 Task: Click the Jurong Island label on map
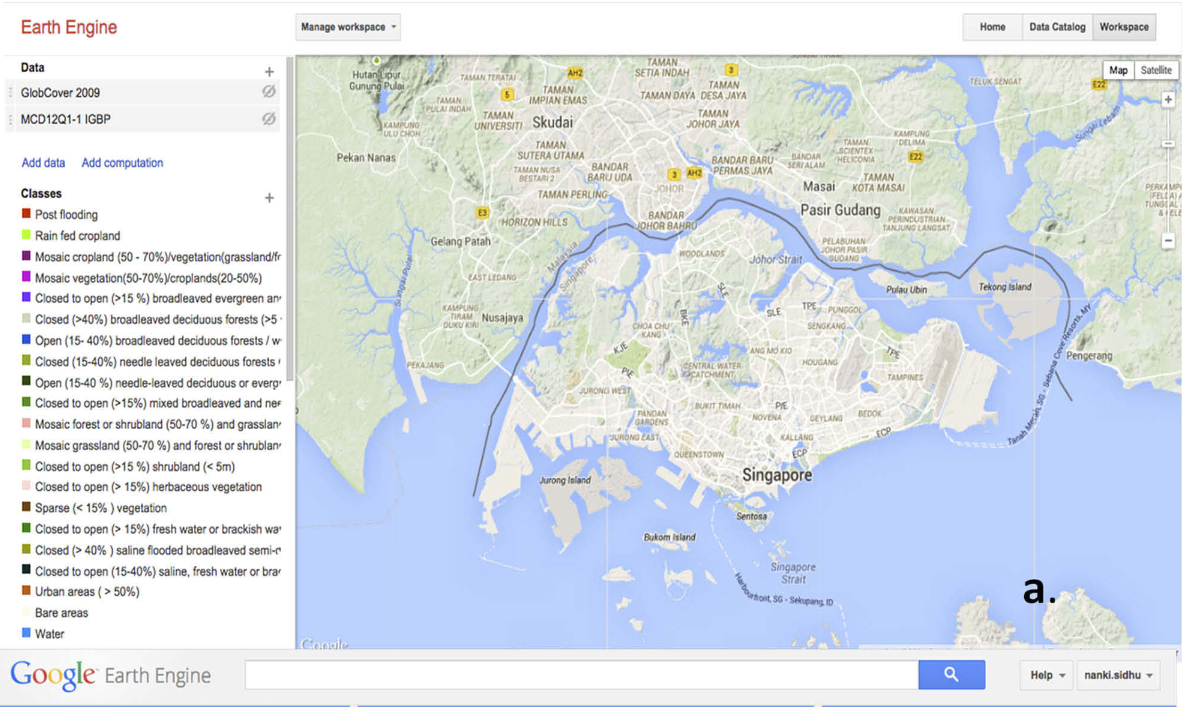(x=565, y=480)
